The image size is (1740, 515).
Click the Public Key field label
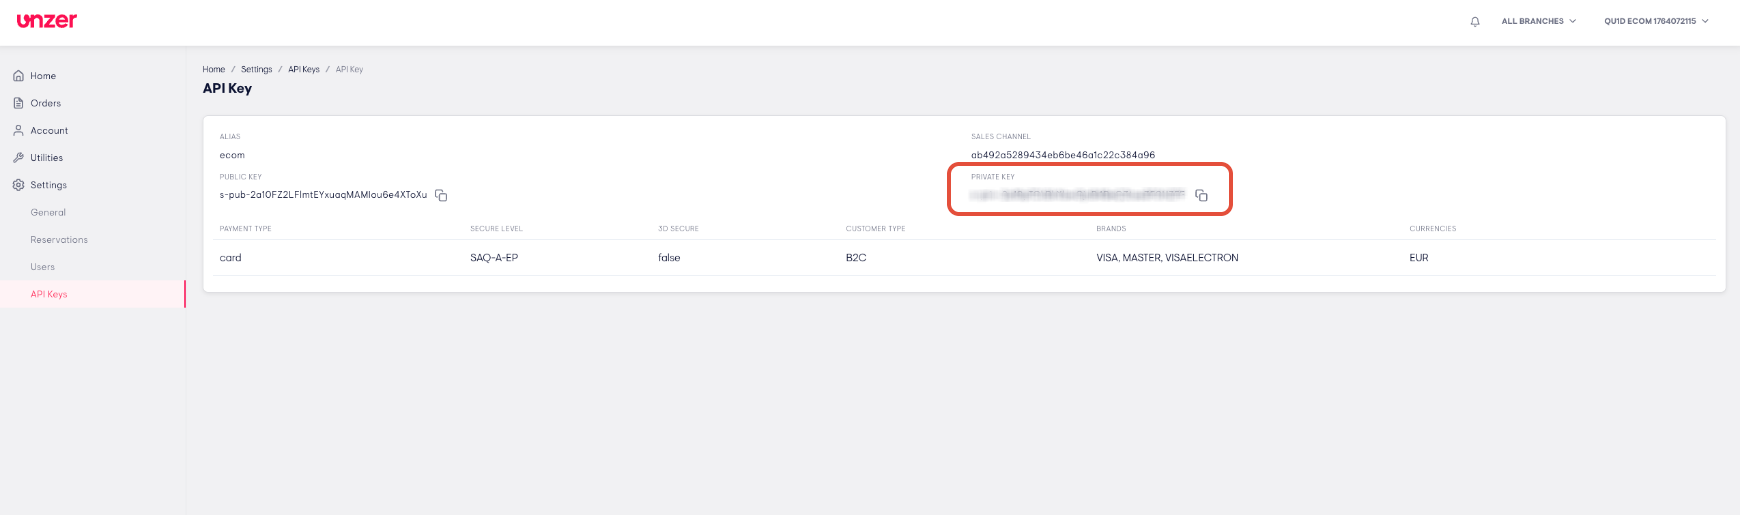pos(241,177)
